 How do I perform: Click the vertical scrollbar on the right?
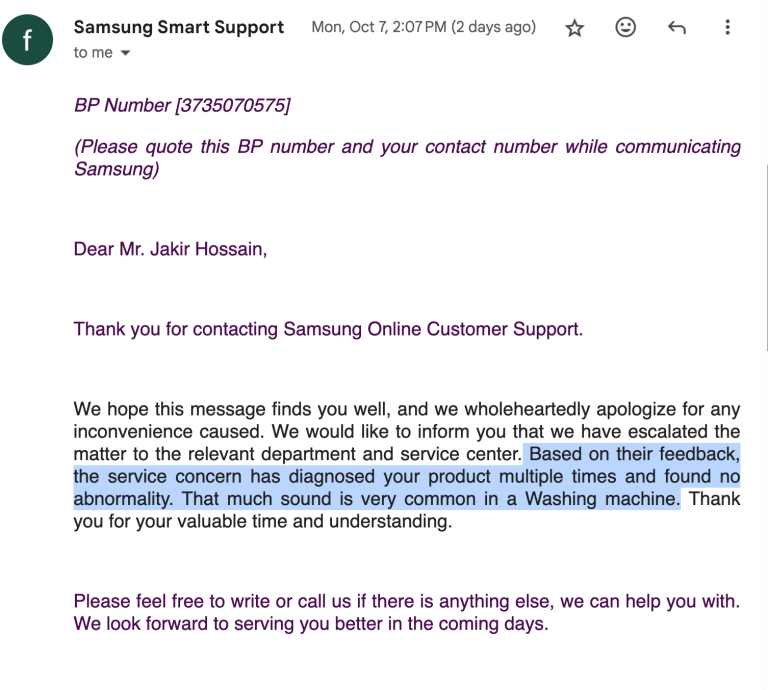[x=766, y=256]
